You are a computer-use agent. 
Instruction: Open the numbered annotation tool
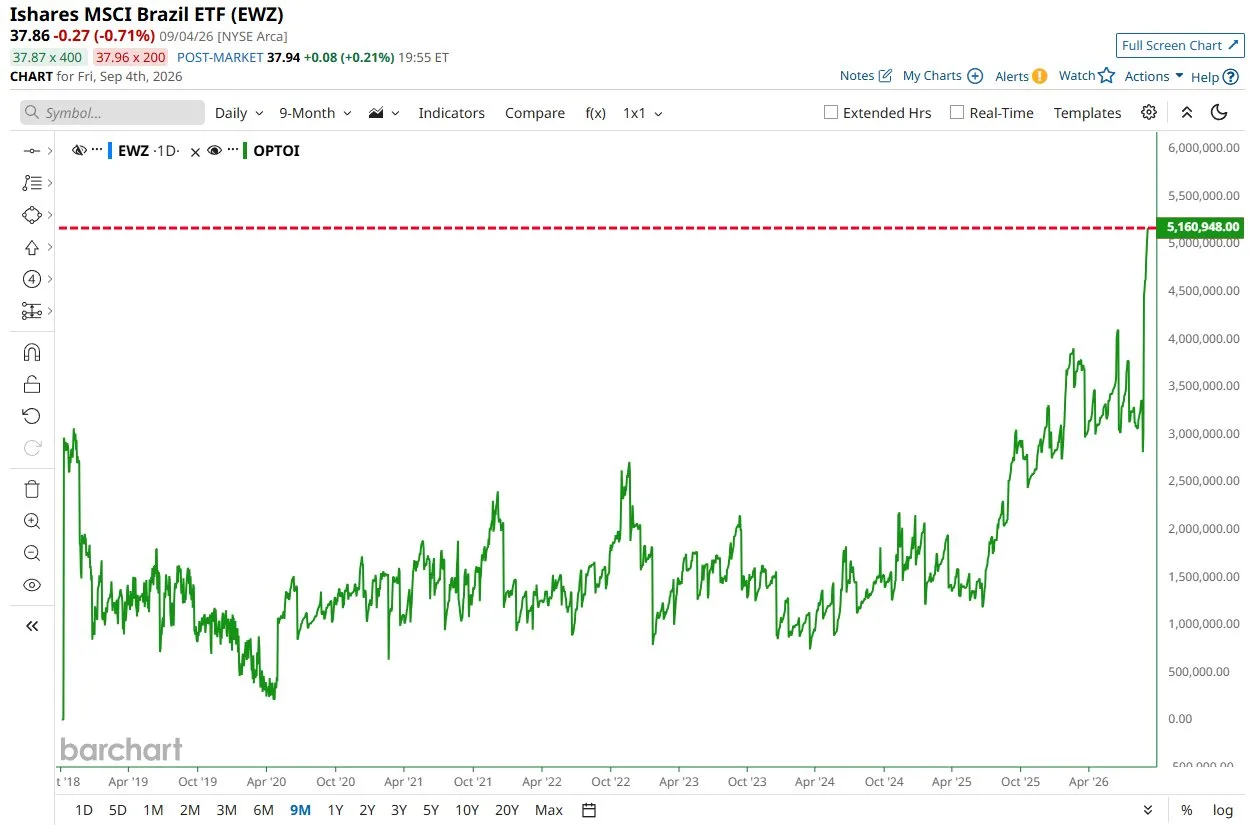tap(31, 279)
